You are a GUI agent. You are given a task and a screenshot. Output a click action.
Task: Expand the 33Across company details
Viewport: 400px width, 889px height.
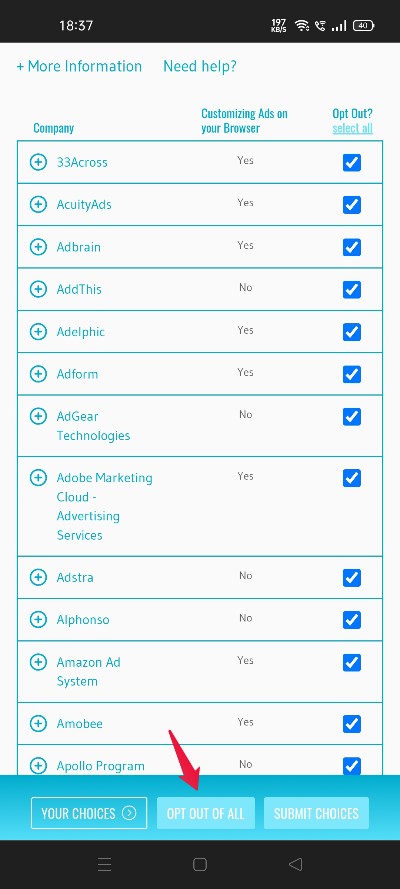coord(38,162)
